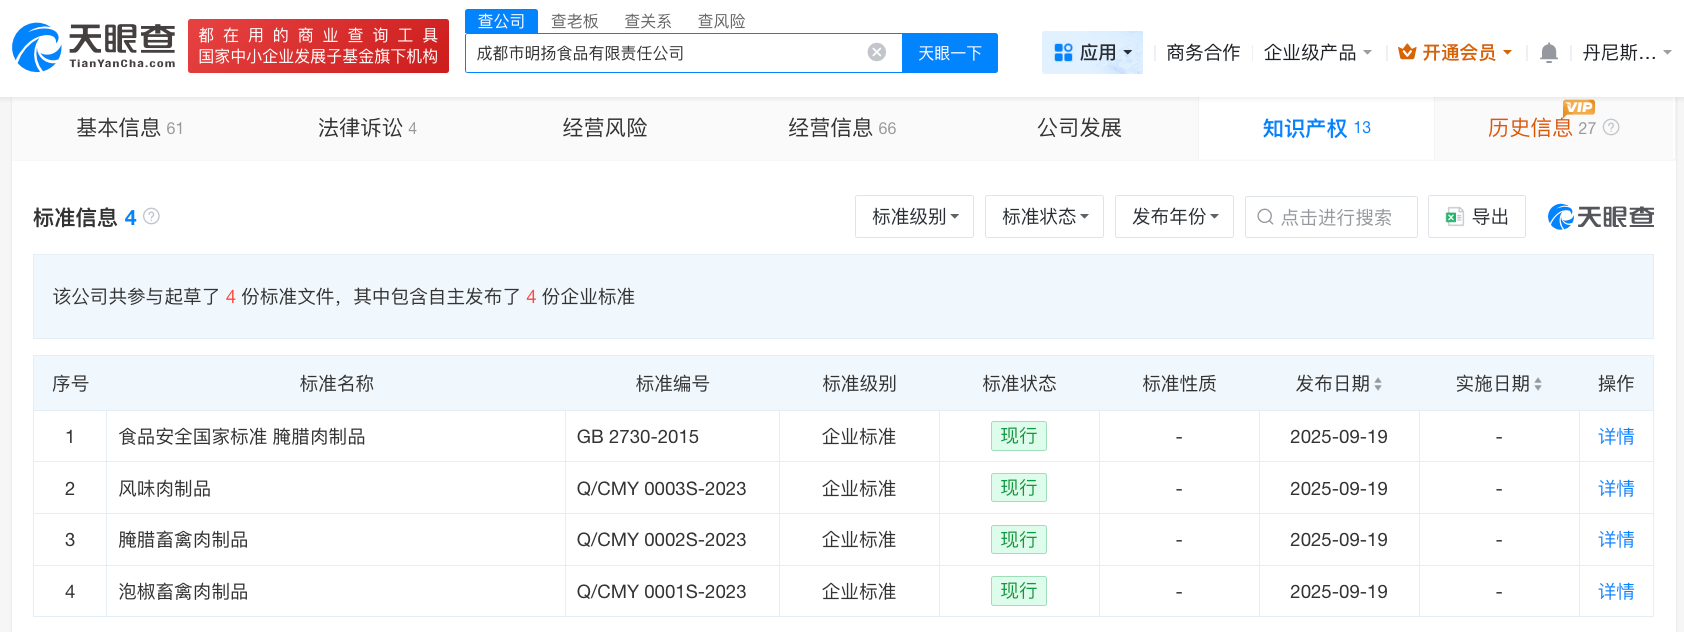Select the 查老板 search tab
Image resolution: width=1684 pixels, height=632 pixels.
tap(574, 21)
